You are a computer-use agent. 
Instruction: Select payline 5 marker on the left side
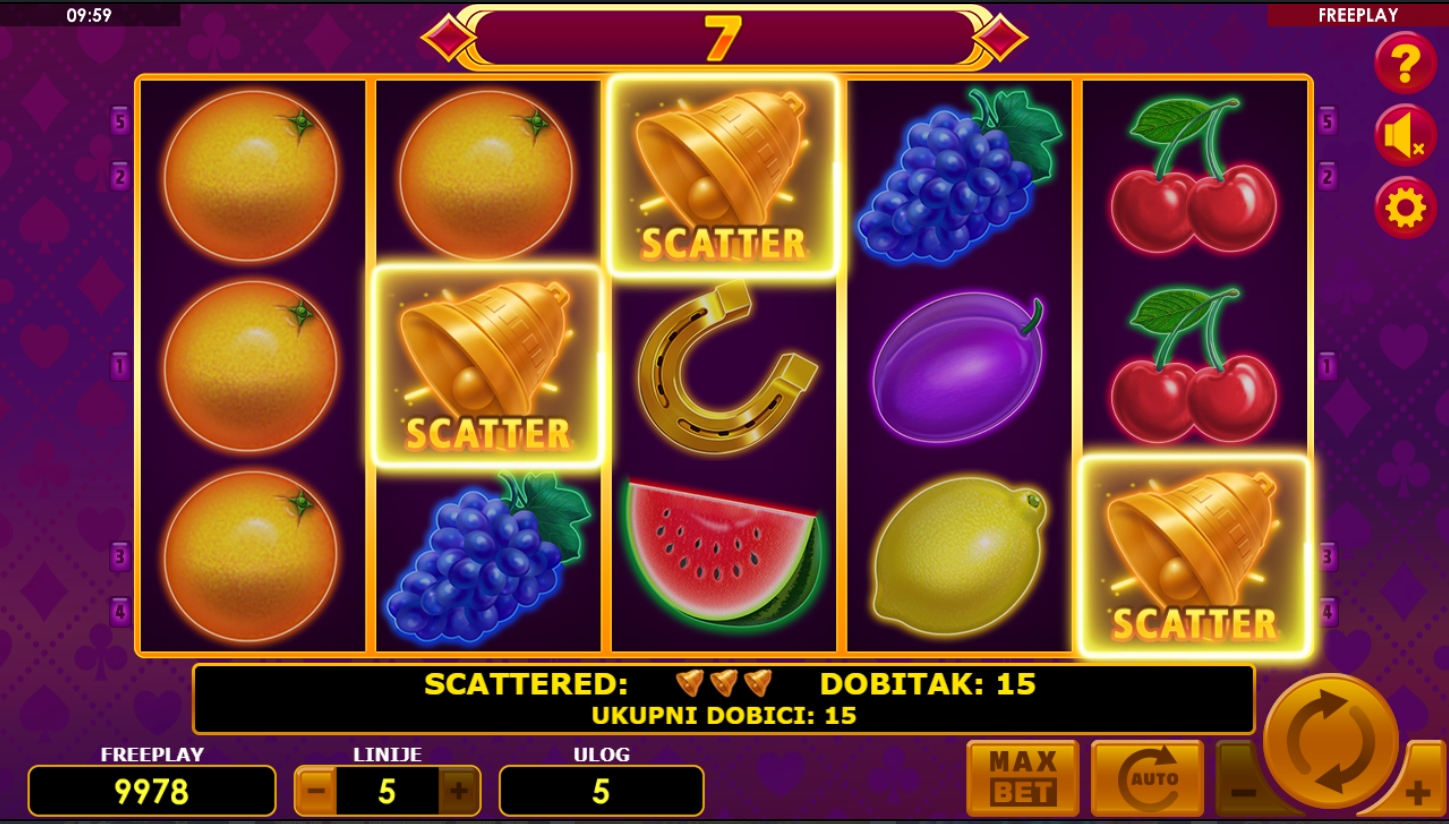[x=120, y=121]
